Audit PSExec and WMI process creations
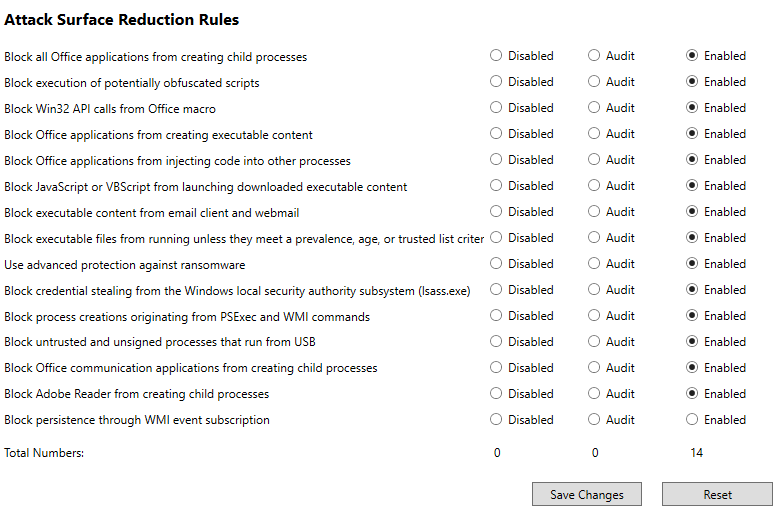The image size is (781, 514). [x=595, y=316]
